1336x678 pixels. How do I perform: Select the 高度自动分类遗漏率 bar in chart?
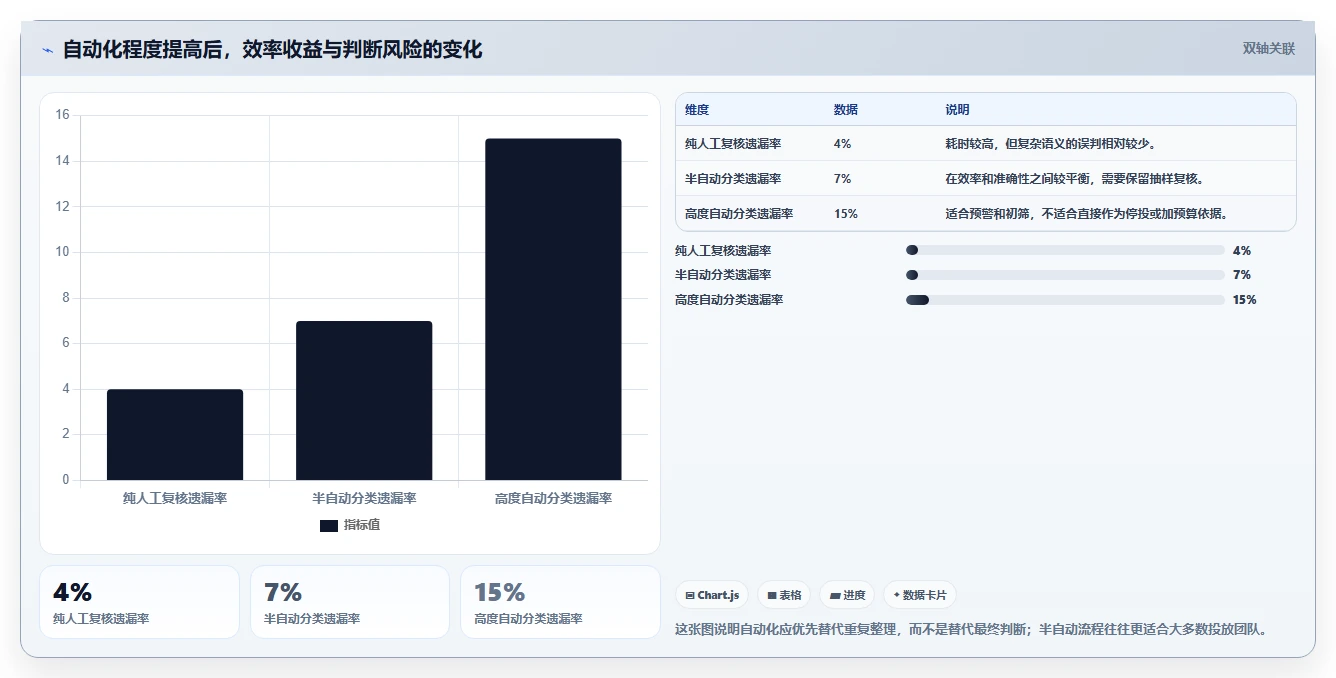coord(553,309)
